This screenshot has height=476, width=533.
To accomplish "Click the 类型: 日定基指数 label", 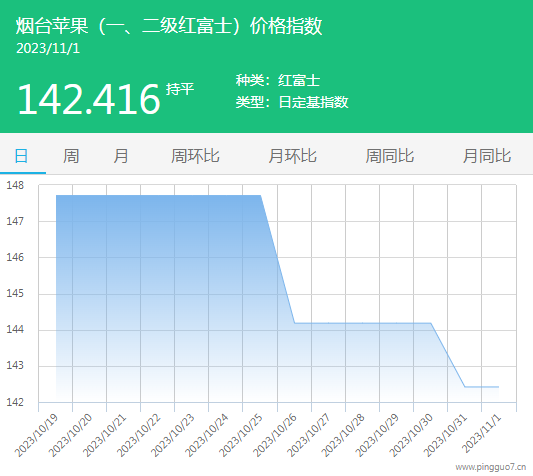I will click(292, 102).
